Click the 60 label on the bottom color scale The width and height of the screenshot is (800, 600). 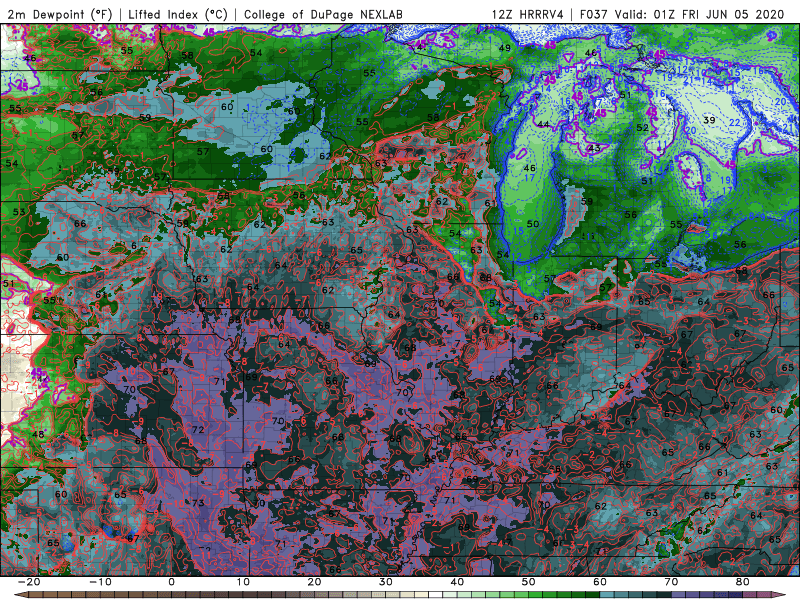click(x=600, y=582)
